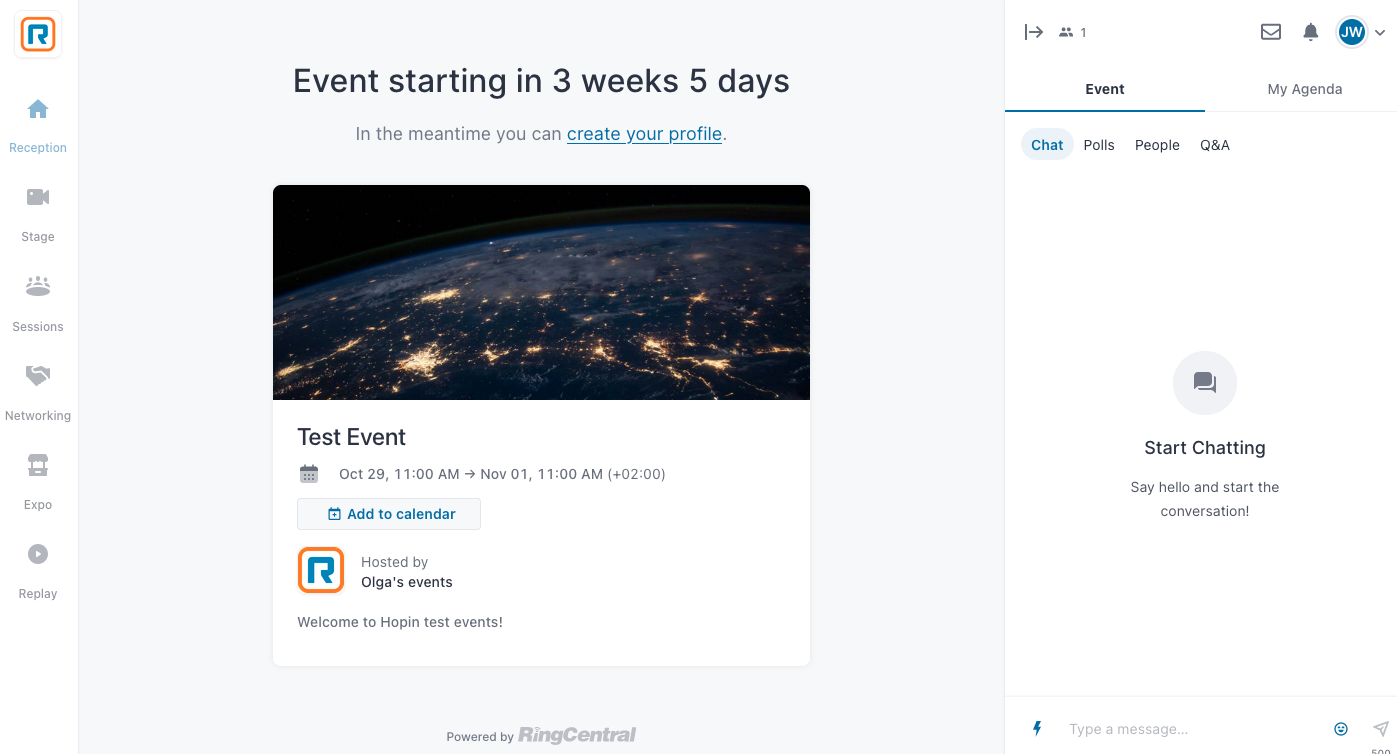
Task: Open Networking via the handshake icon
Action: [x=38, y=376]
